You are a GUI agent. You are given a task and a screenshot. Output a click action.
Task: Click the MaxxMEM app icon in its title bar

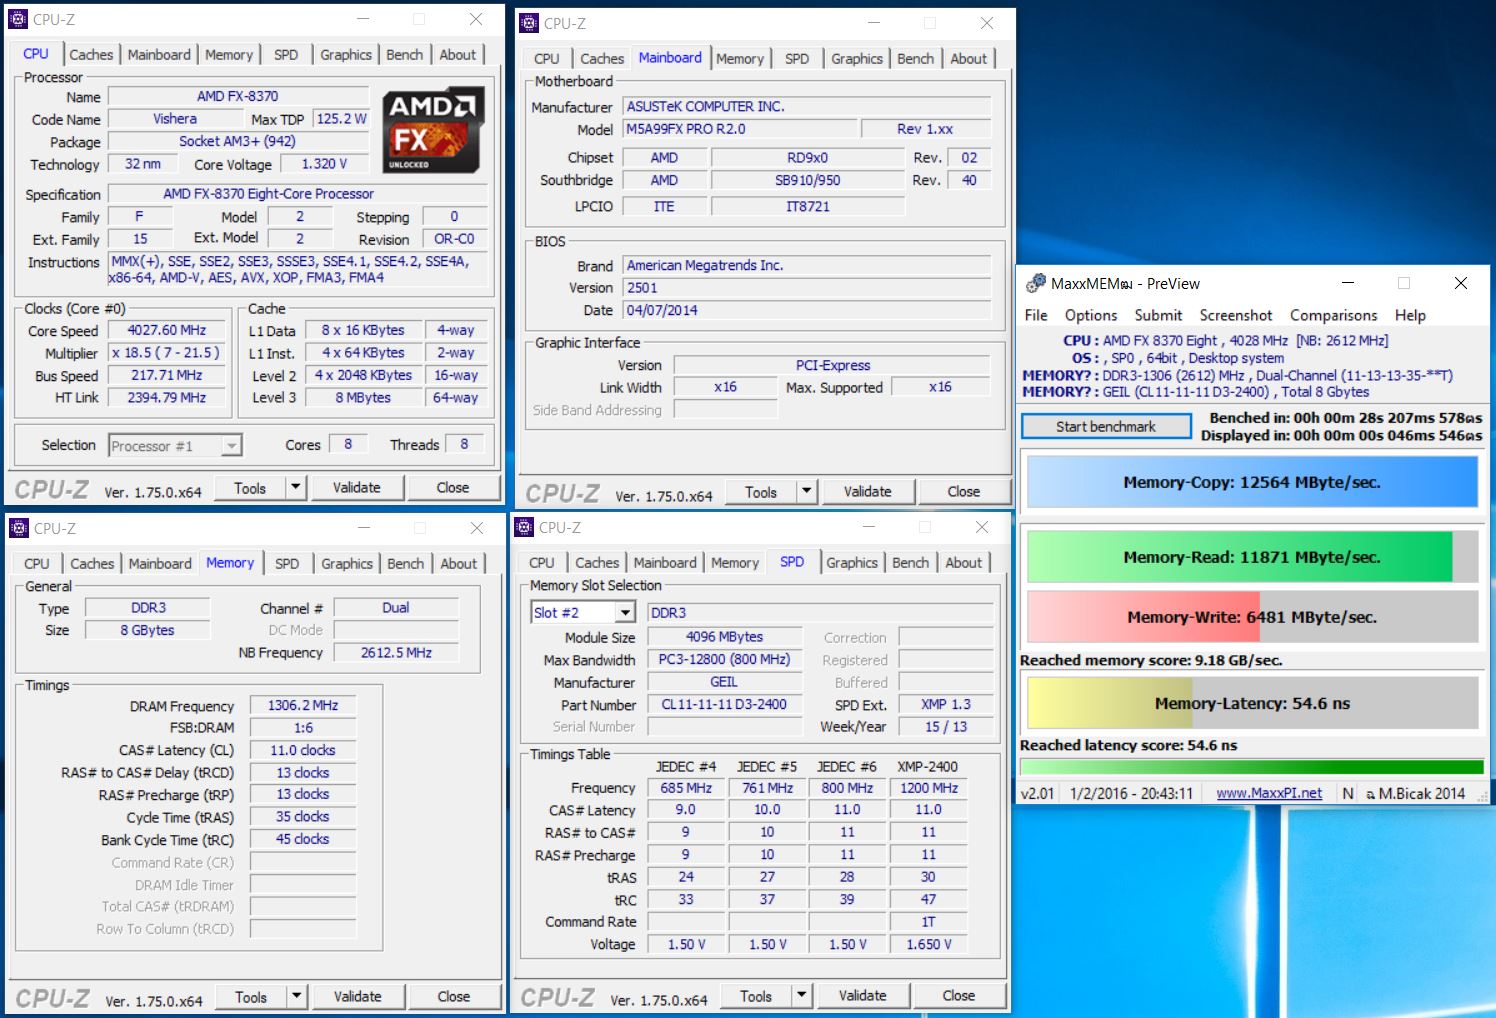point(1036,284)
